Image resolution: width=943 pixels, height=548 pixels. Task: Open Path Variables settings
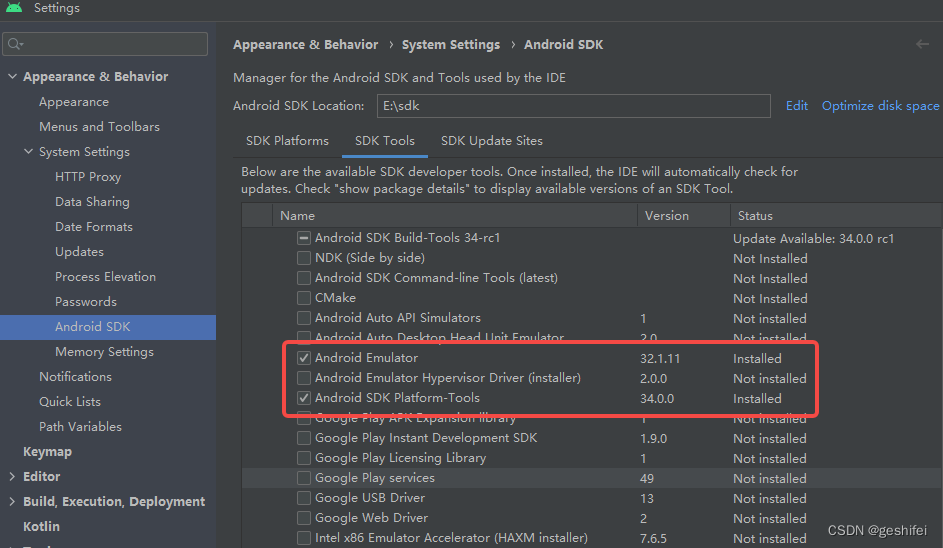point(81,426)
